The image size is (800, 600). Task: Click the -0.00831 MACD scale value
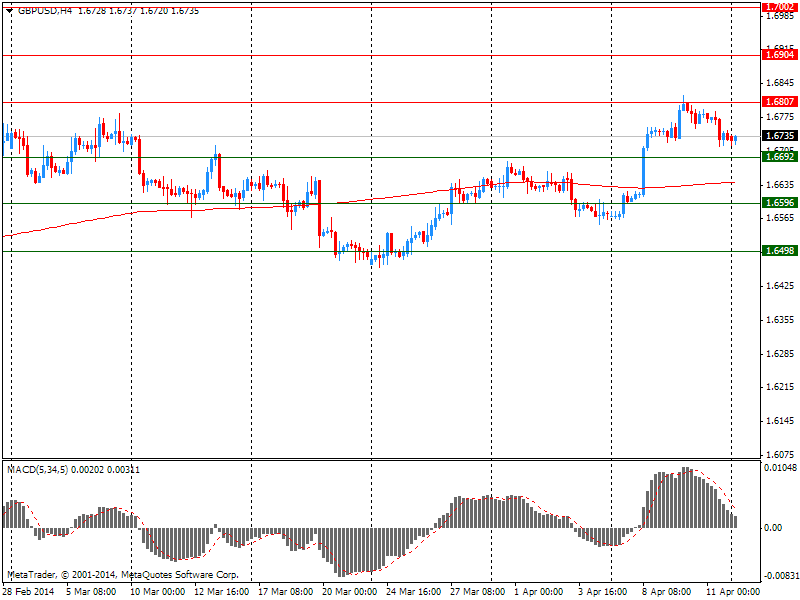[x=779, y=576]
